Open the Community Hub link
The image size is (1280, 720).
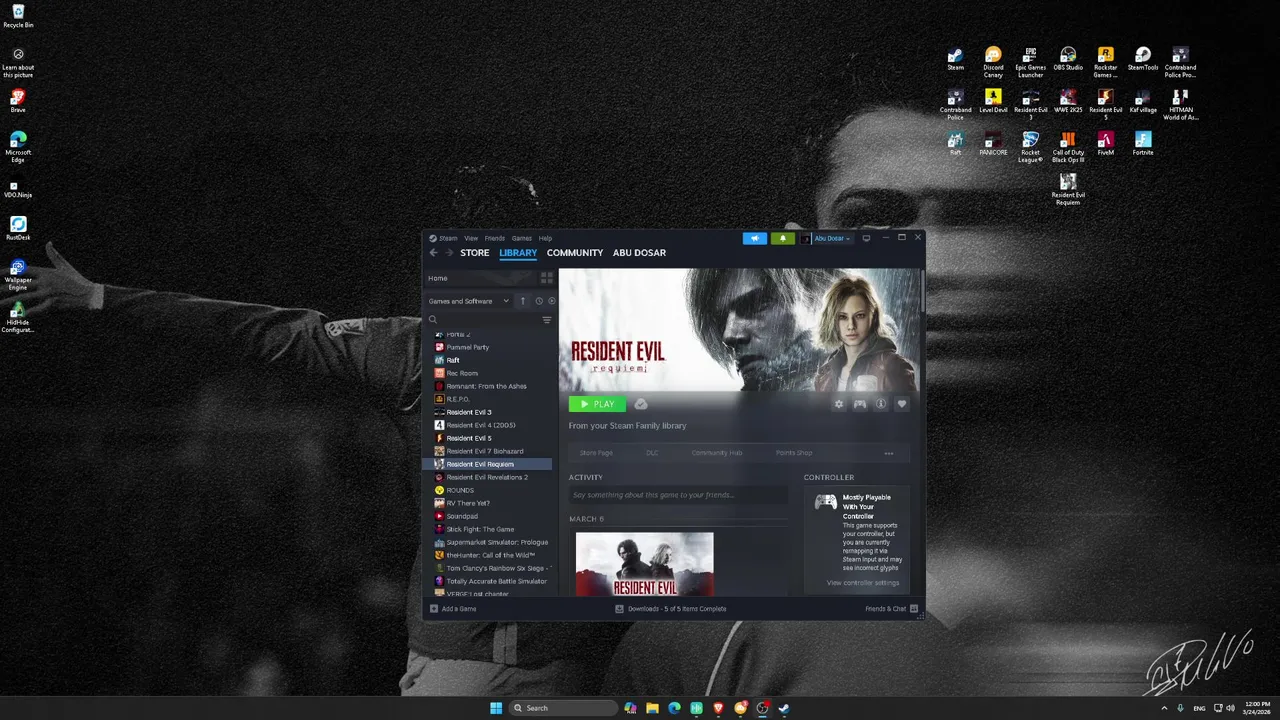(x=717, y=453)
